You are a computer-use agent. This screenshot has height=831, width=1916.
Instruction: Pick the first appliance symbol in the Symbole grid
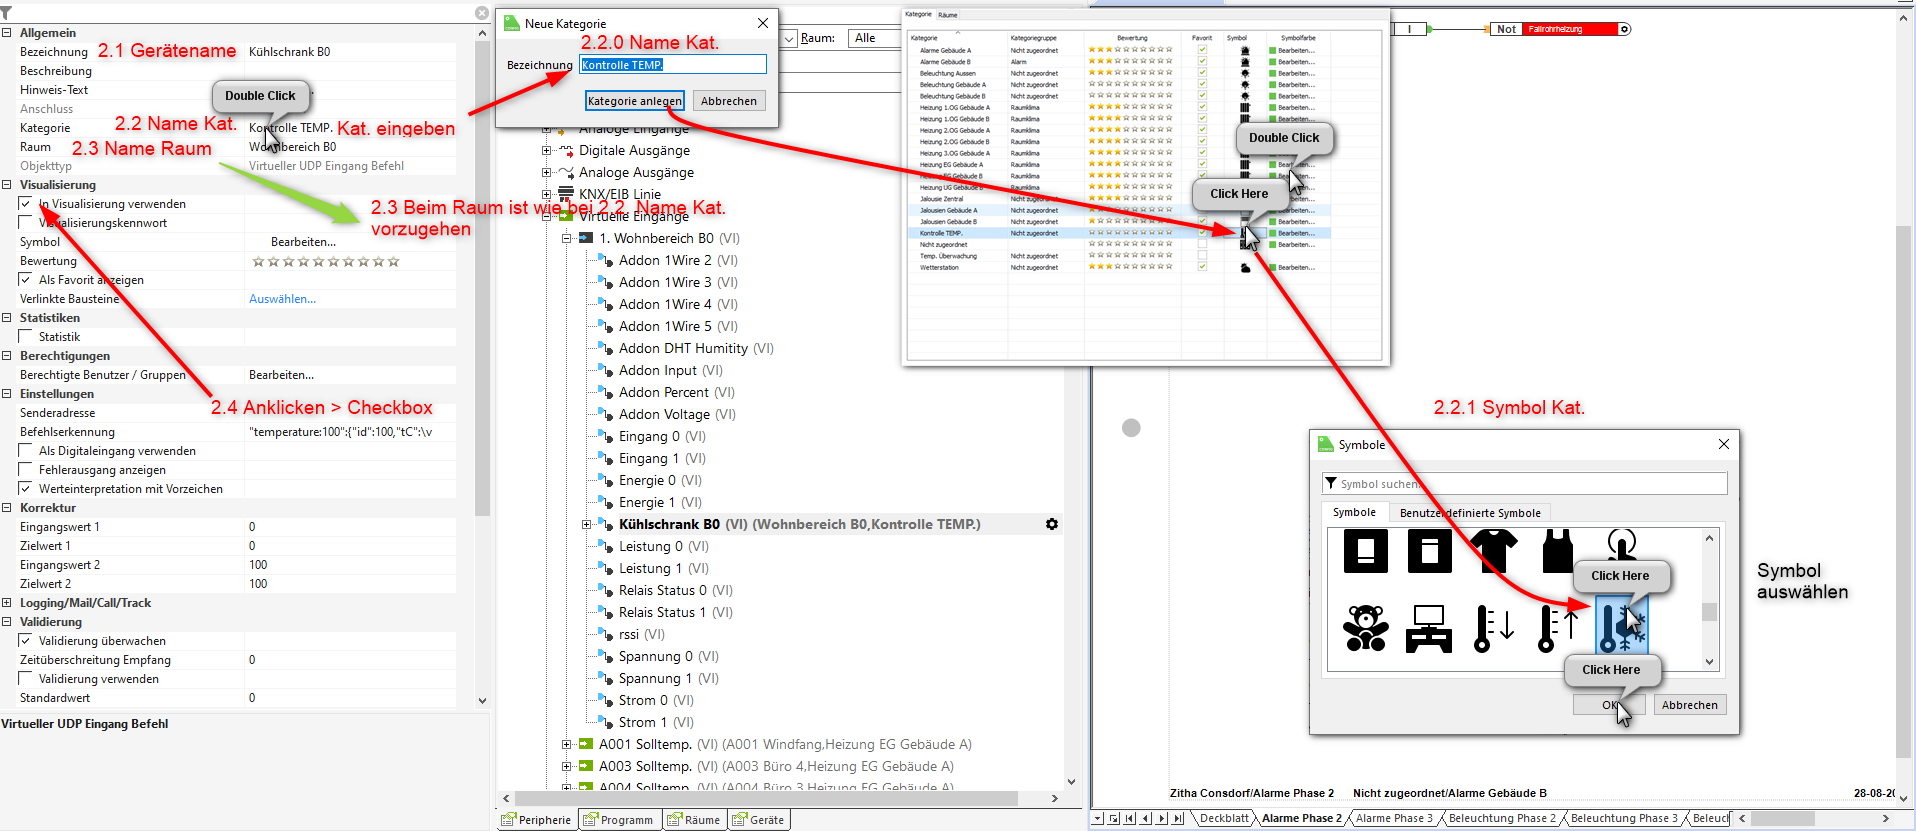click(1365, 551)
